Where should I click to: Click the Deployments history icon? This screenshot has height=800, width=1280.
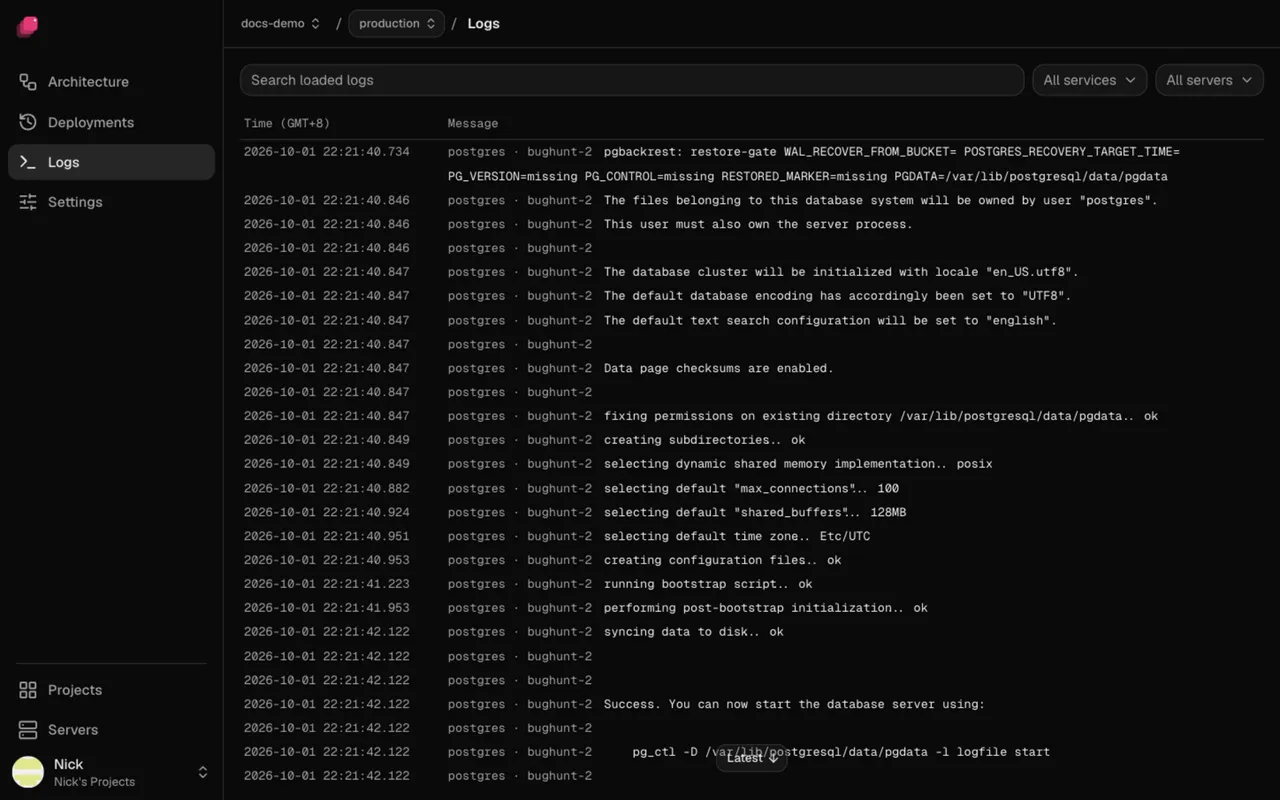(28, 122)
